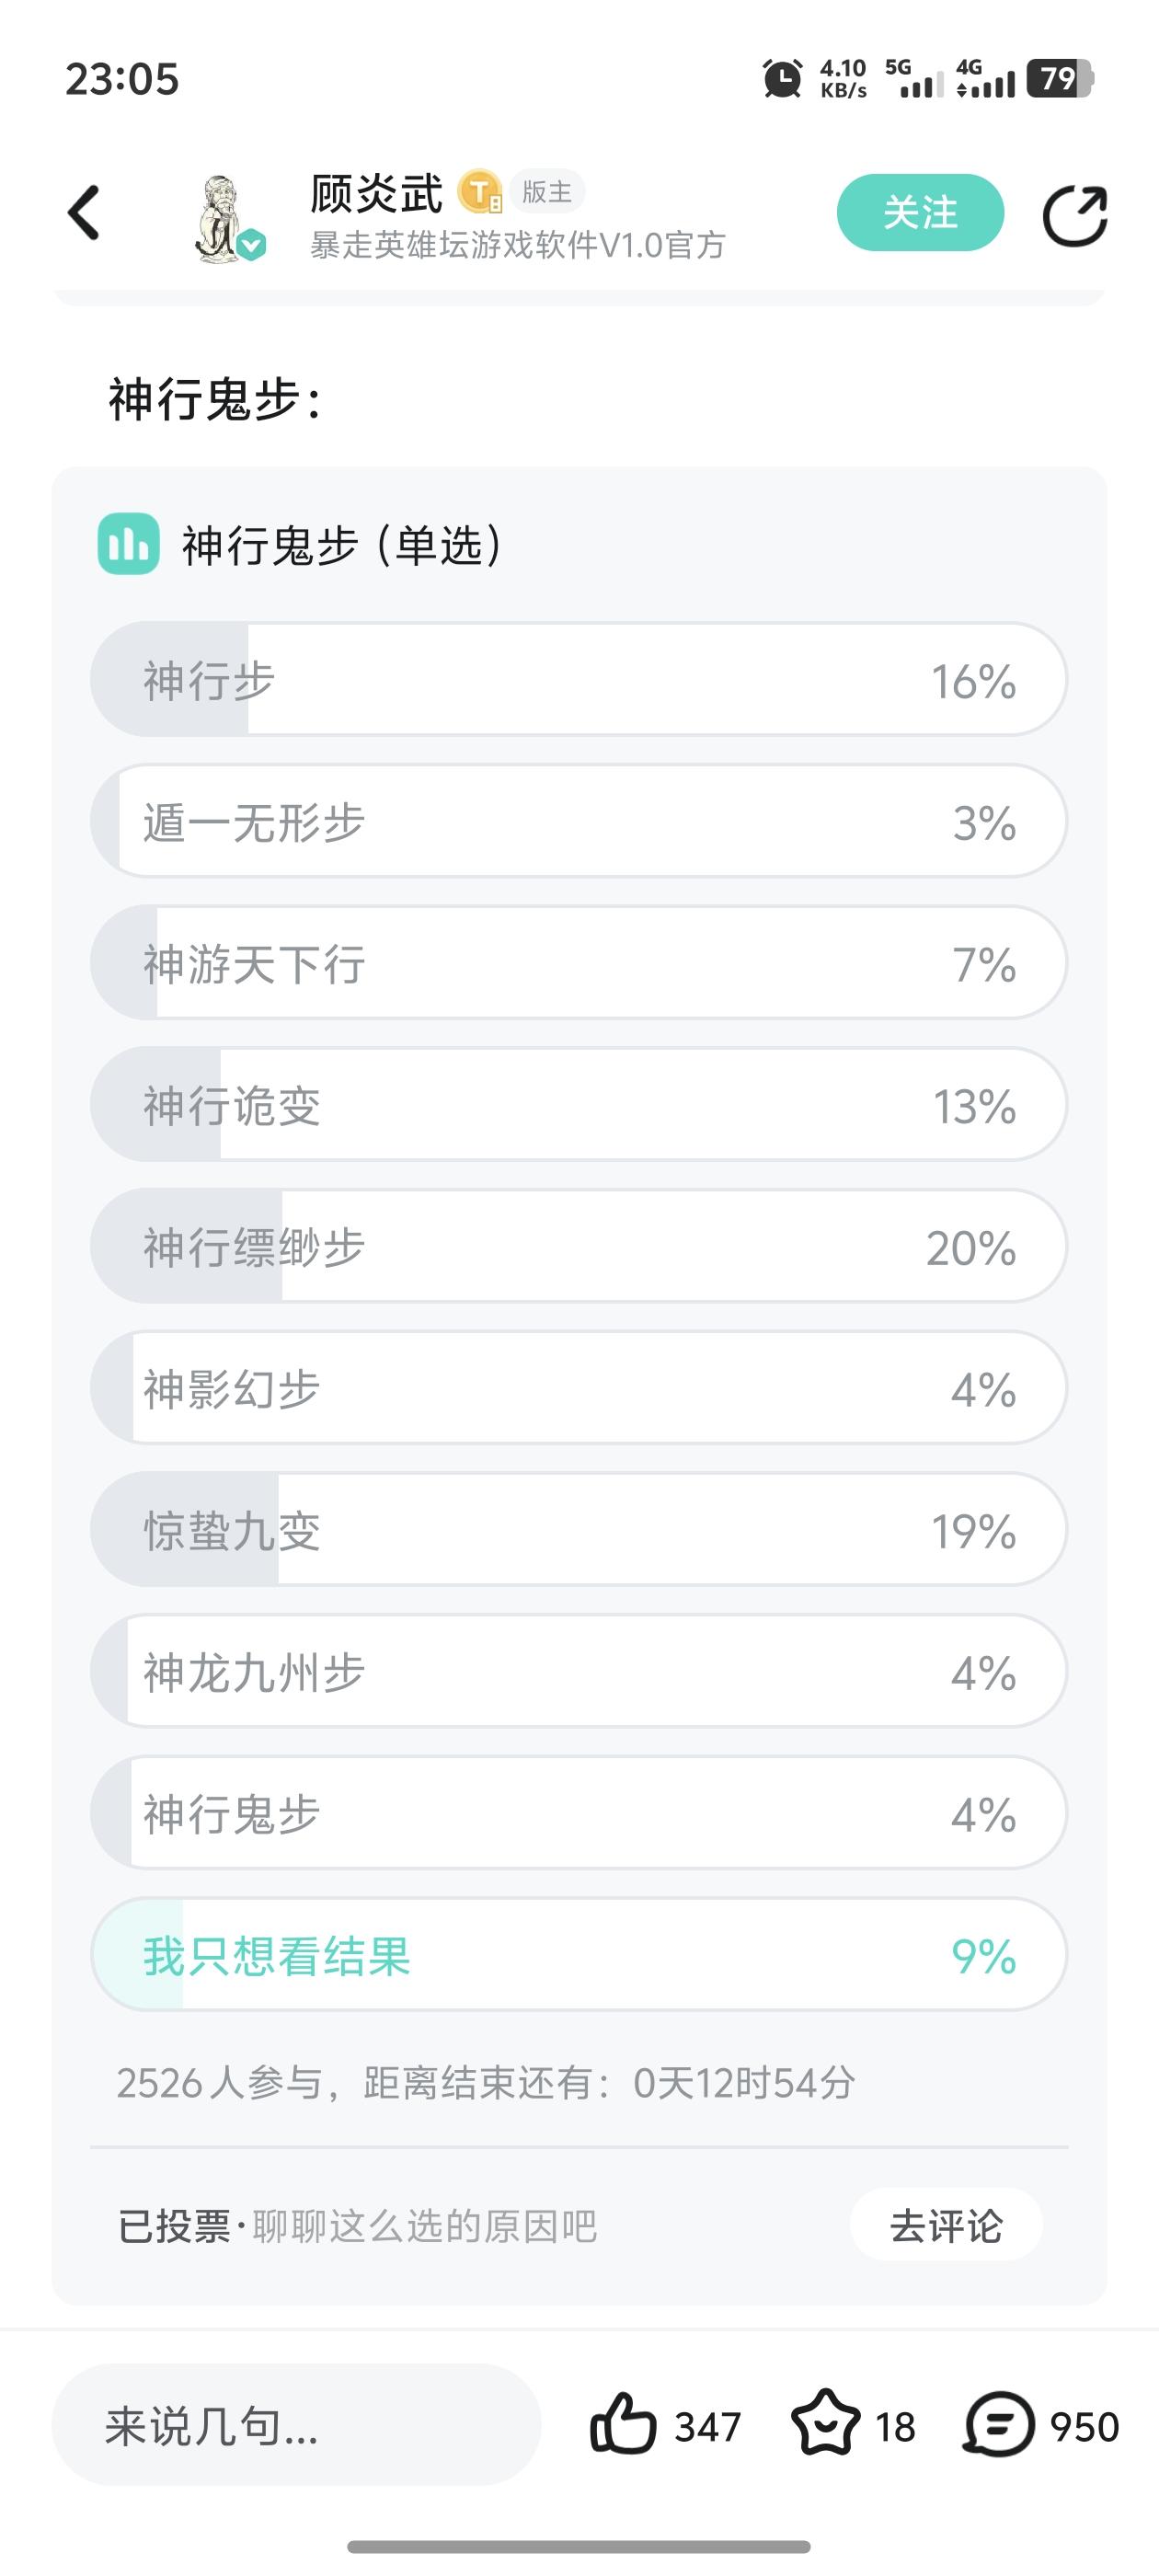Tap the poll chart icon
The height and width of the screenshot is (2576, 1159).
pyautogui.click(x=128, y=544)
